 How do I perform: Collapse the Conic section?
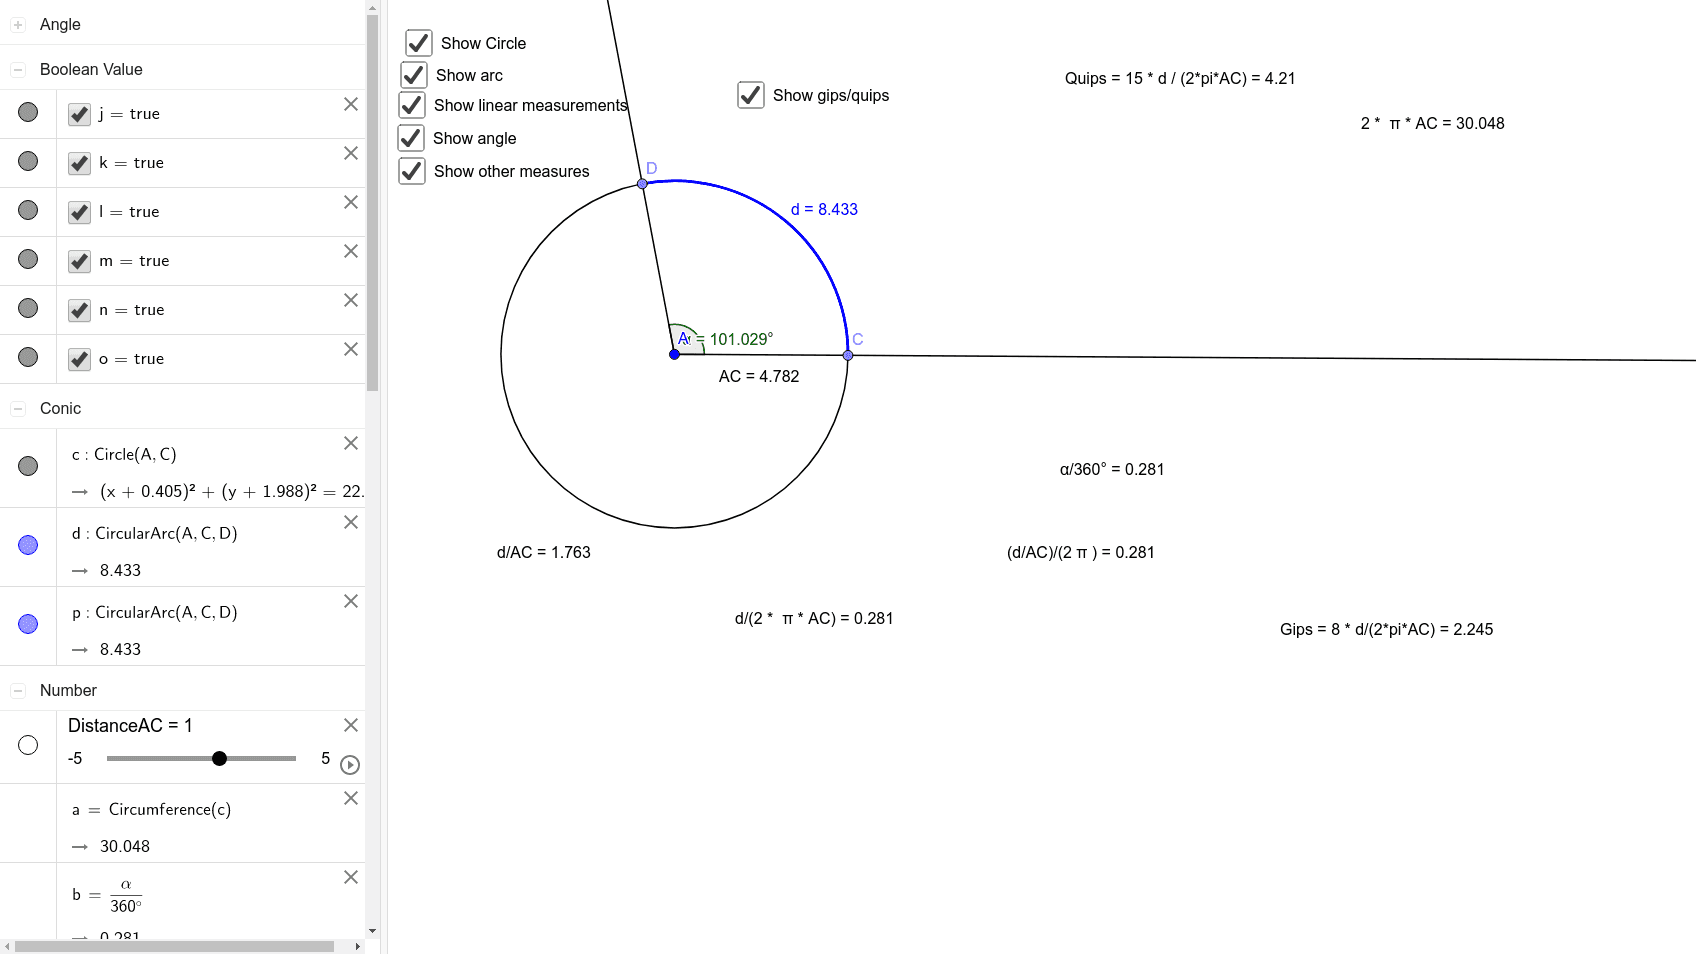click(17, 408)
